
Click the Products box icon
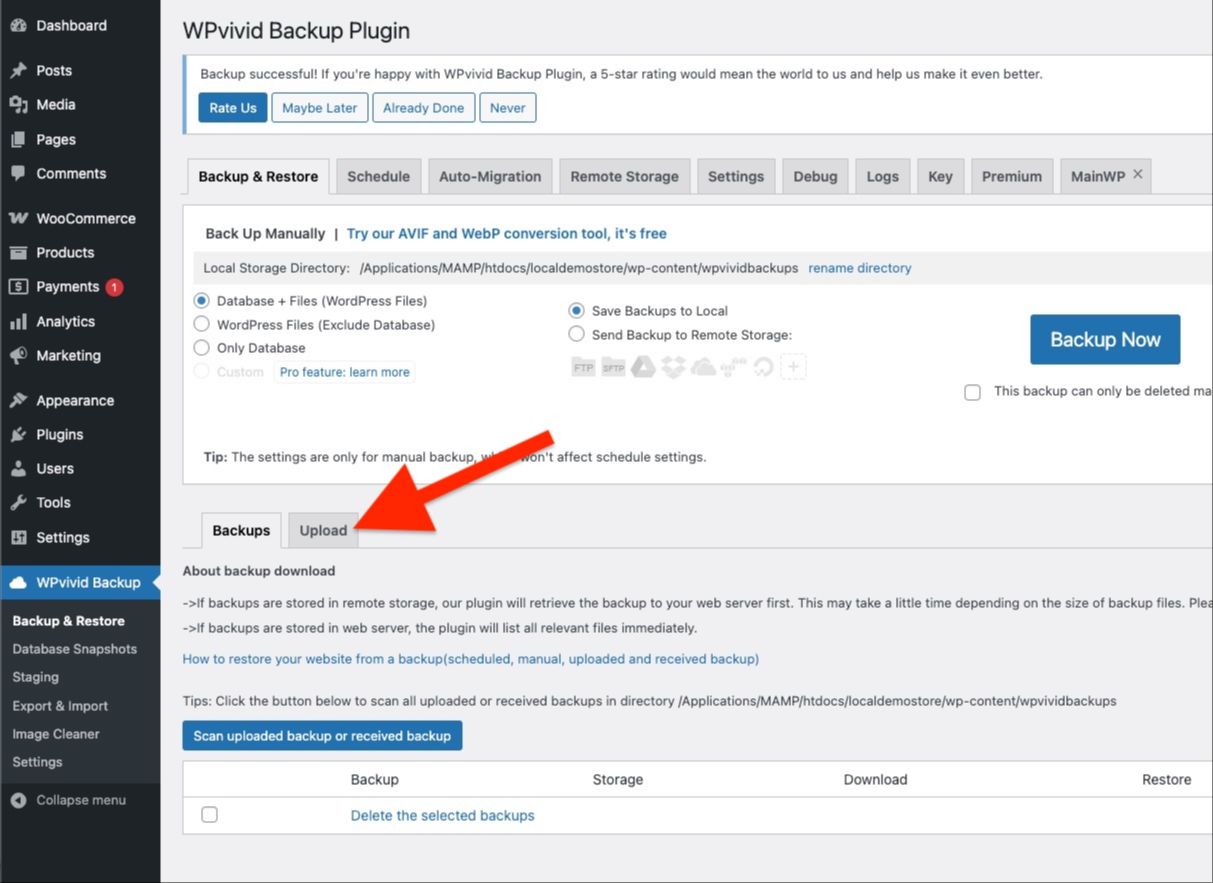(18, 252)
